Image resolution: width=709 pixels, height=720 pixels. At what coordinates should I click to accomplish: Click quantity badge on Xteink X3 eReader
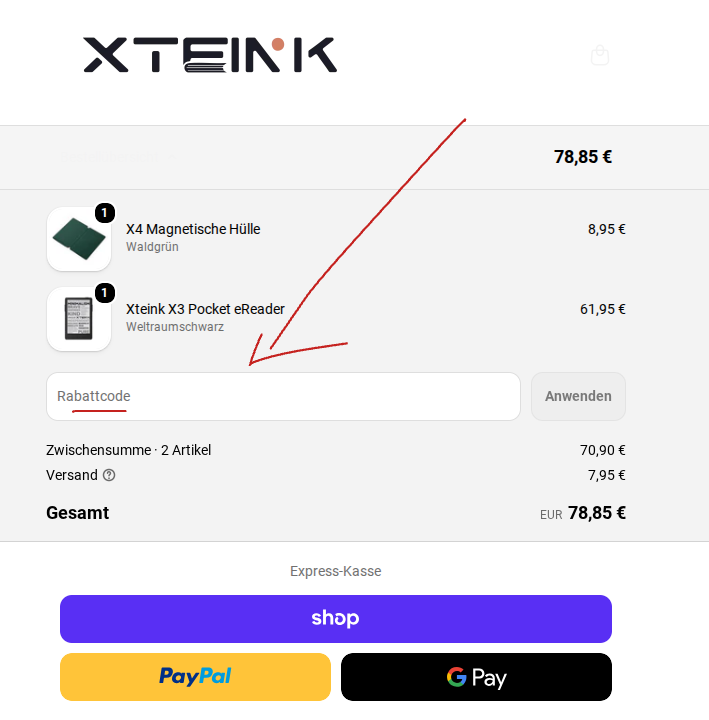105,292
